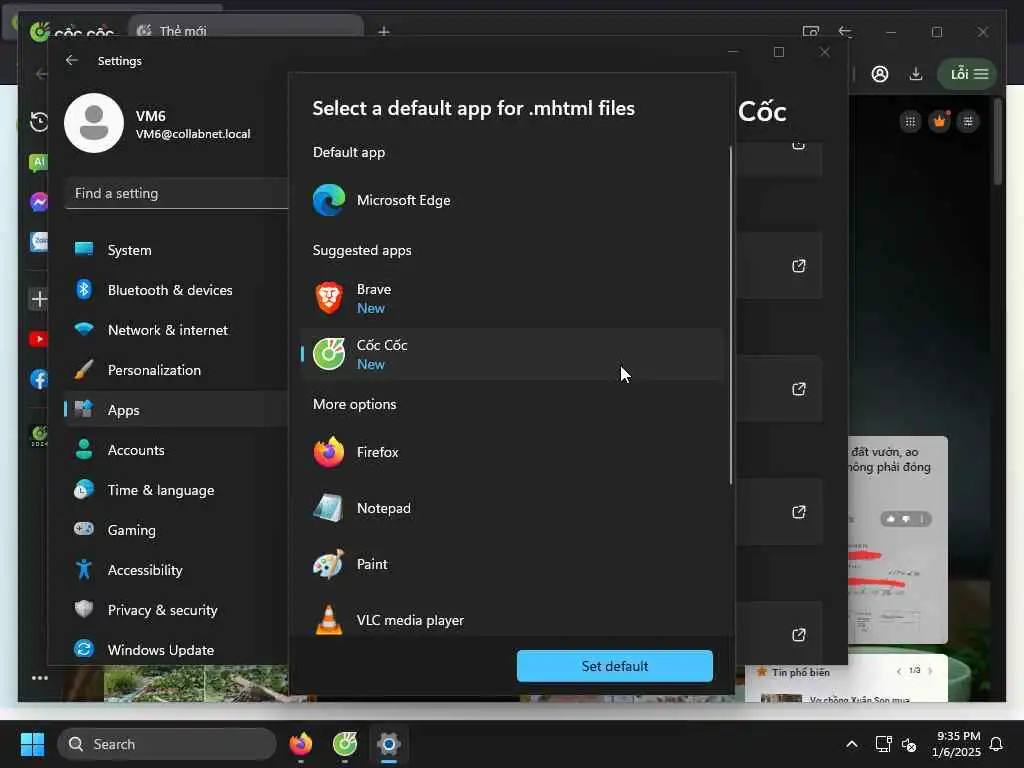Open Cốc Cốc downloads icon
This screenshot has height=768, width=1024.
pyautogui.click(x=916, y=74)
